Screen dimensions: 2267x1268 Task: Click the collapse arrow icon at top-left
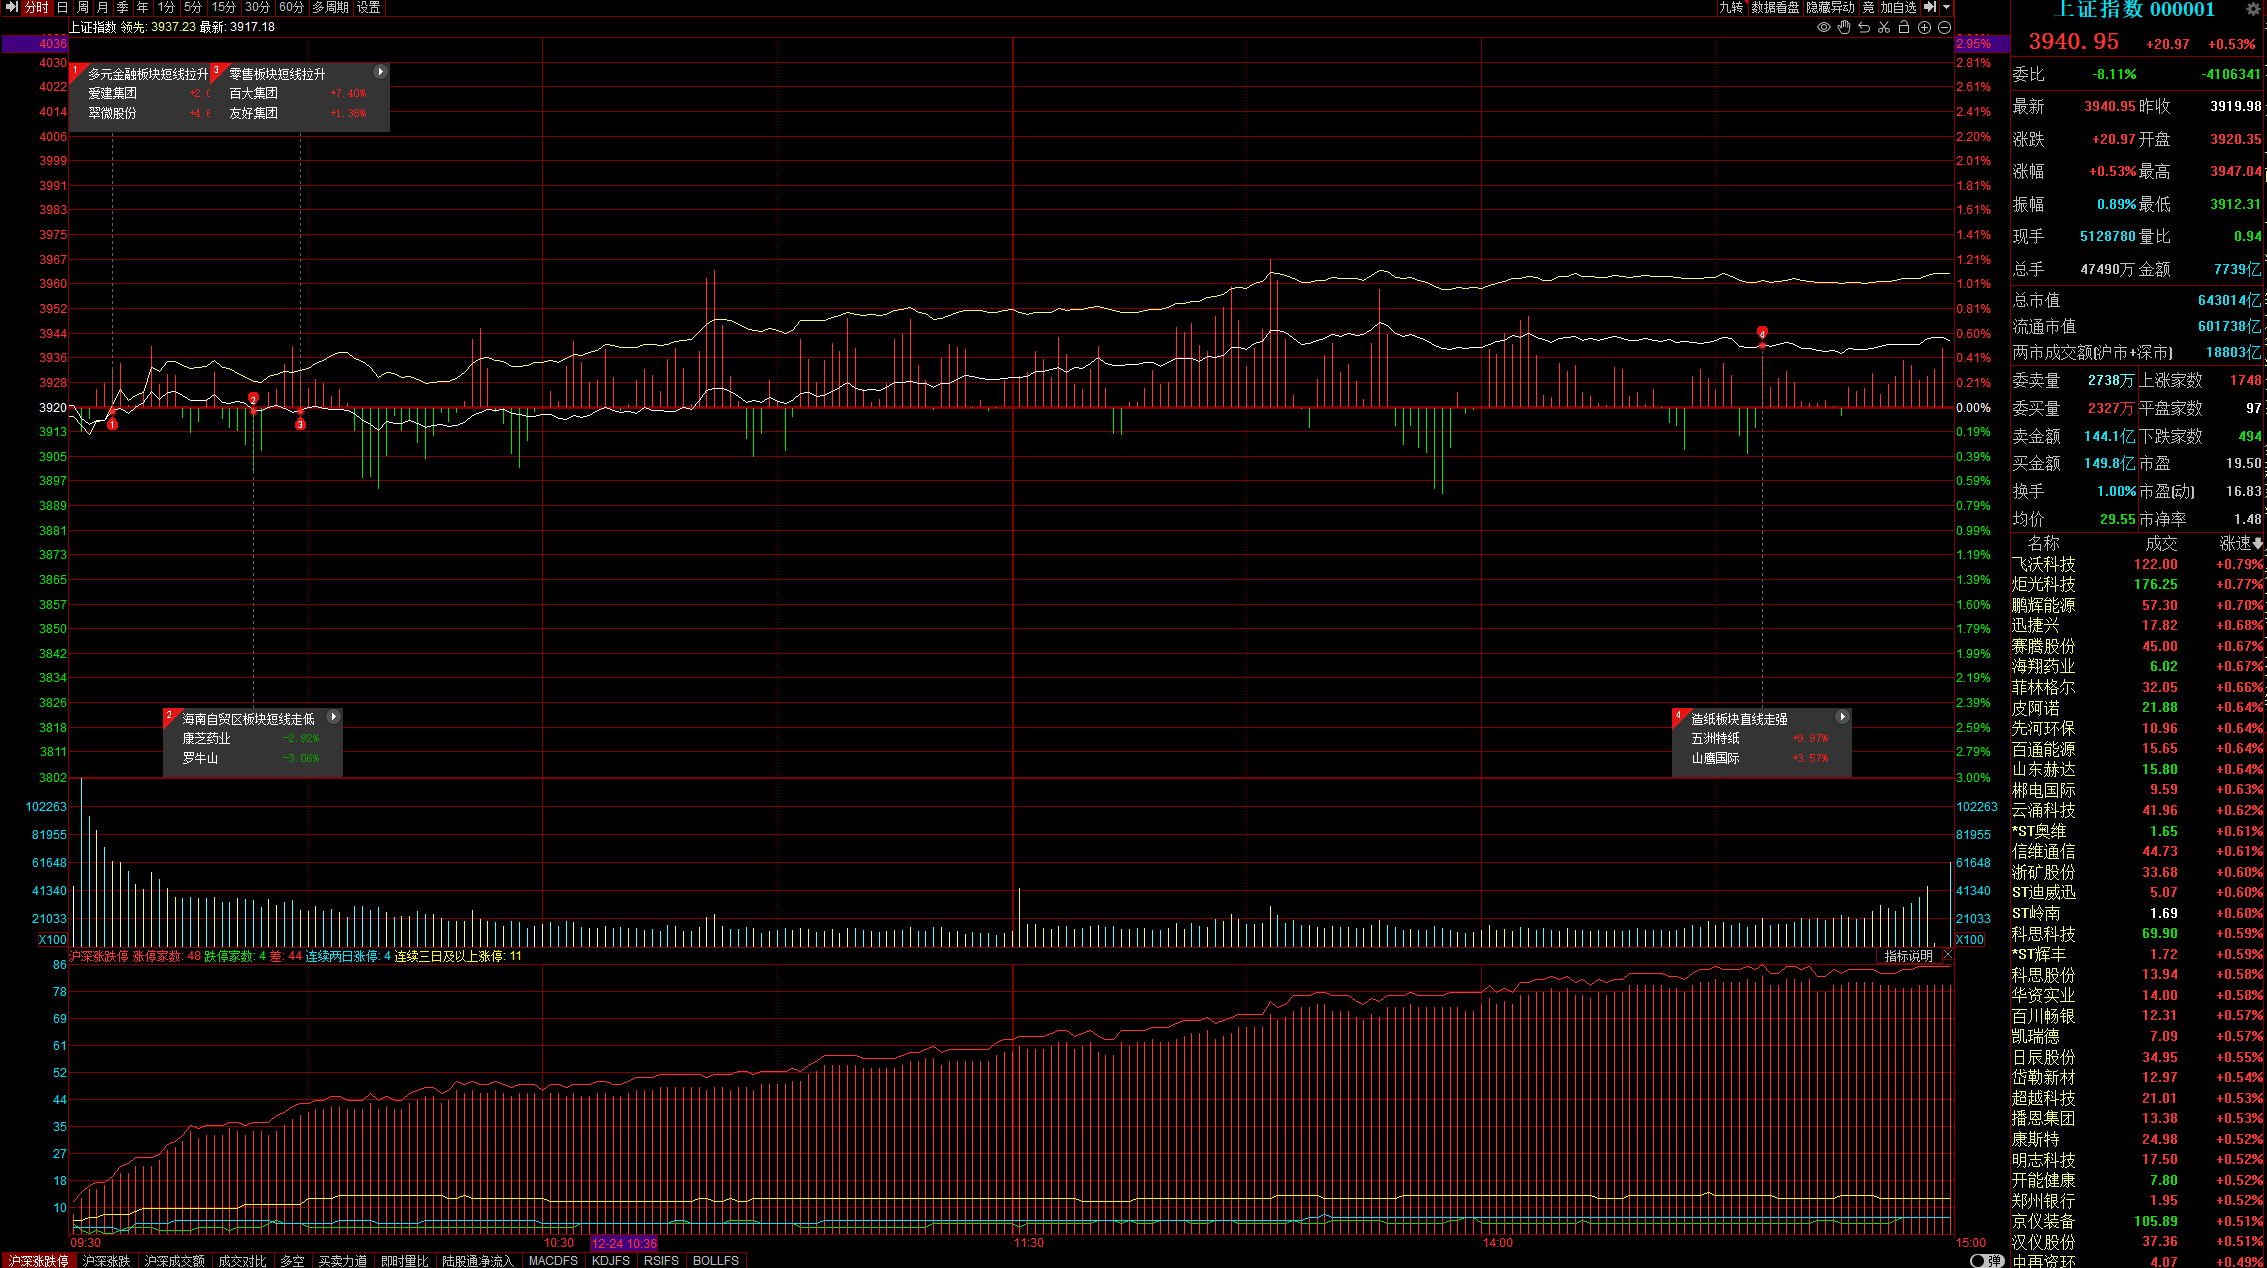pos(12,7)
